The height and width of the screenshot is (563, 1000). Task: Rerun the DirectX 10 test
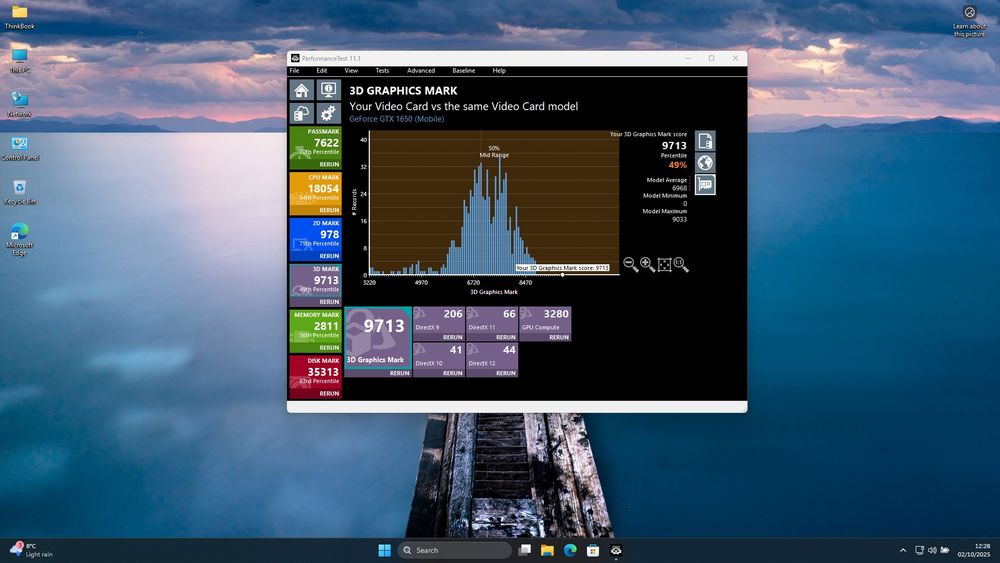pyautogui.click(x=452, y=374)
